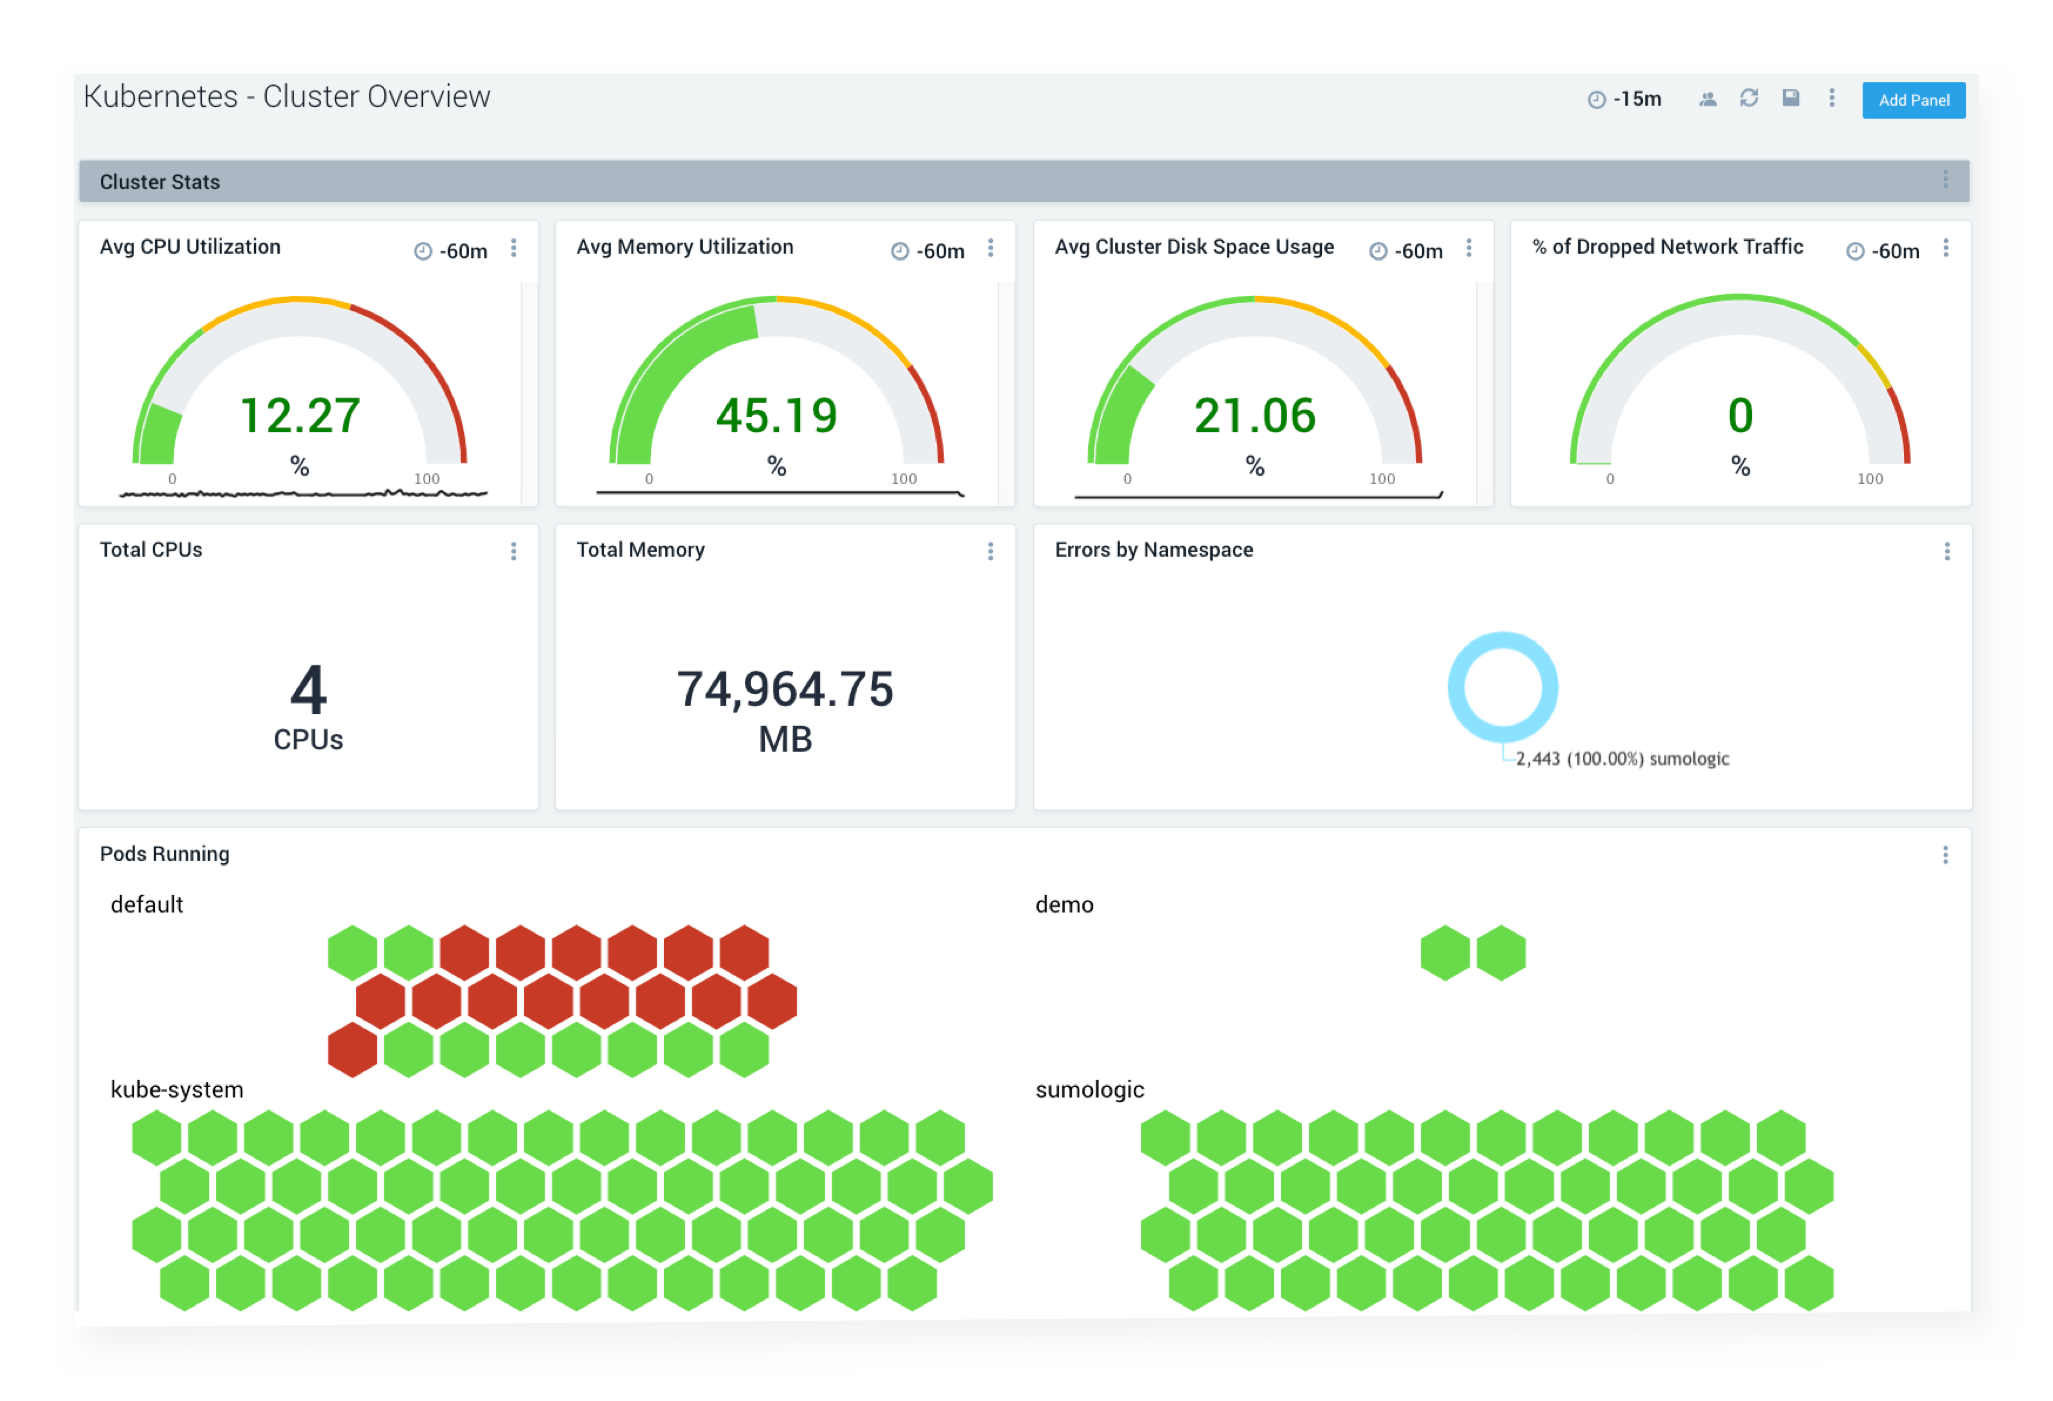Screen dimensions: 2053x1401
Task: Click the Add Panel button
Action: pos(1913,100)
